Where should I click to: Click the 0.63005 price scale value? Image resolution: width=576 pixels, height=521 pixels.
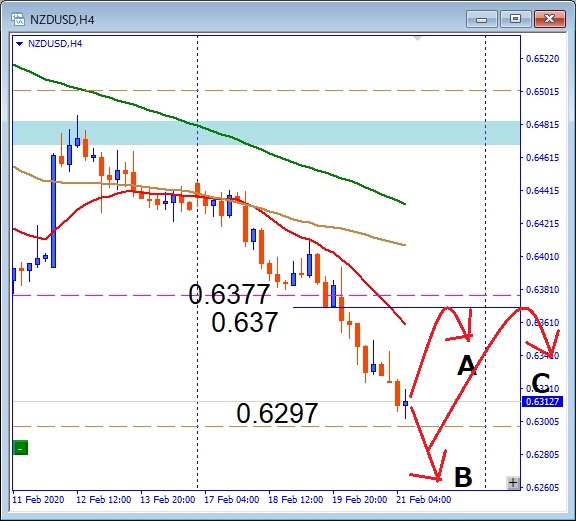pos(543,421)
